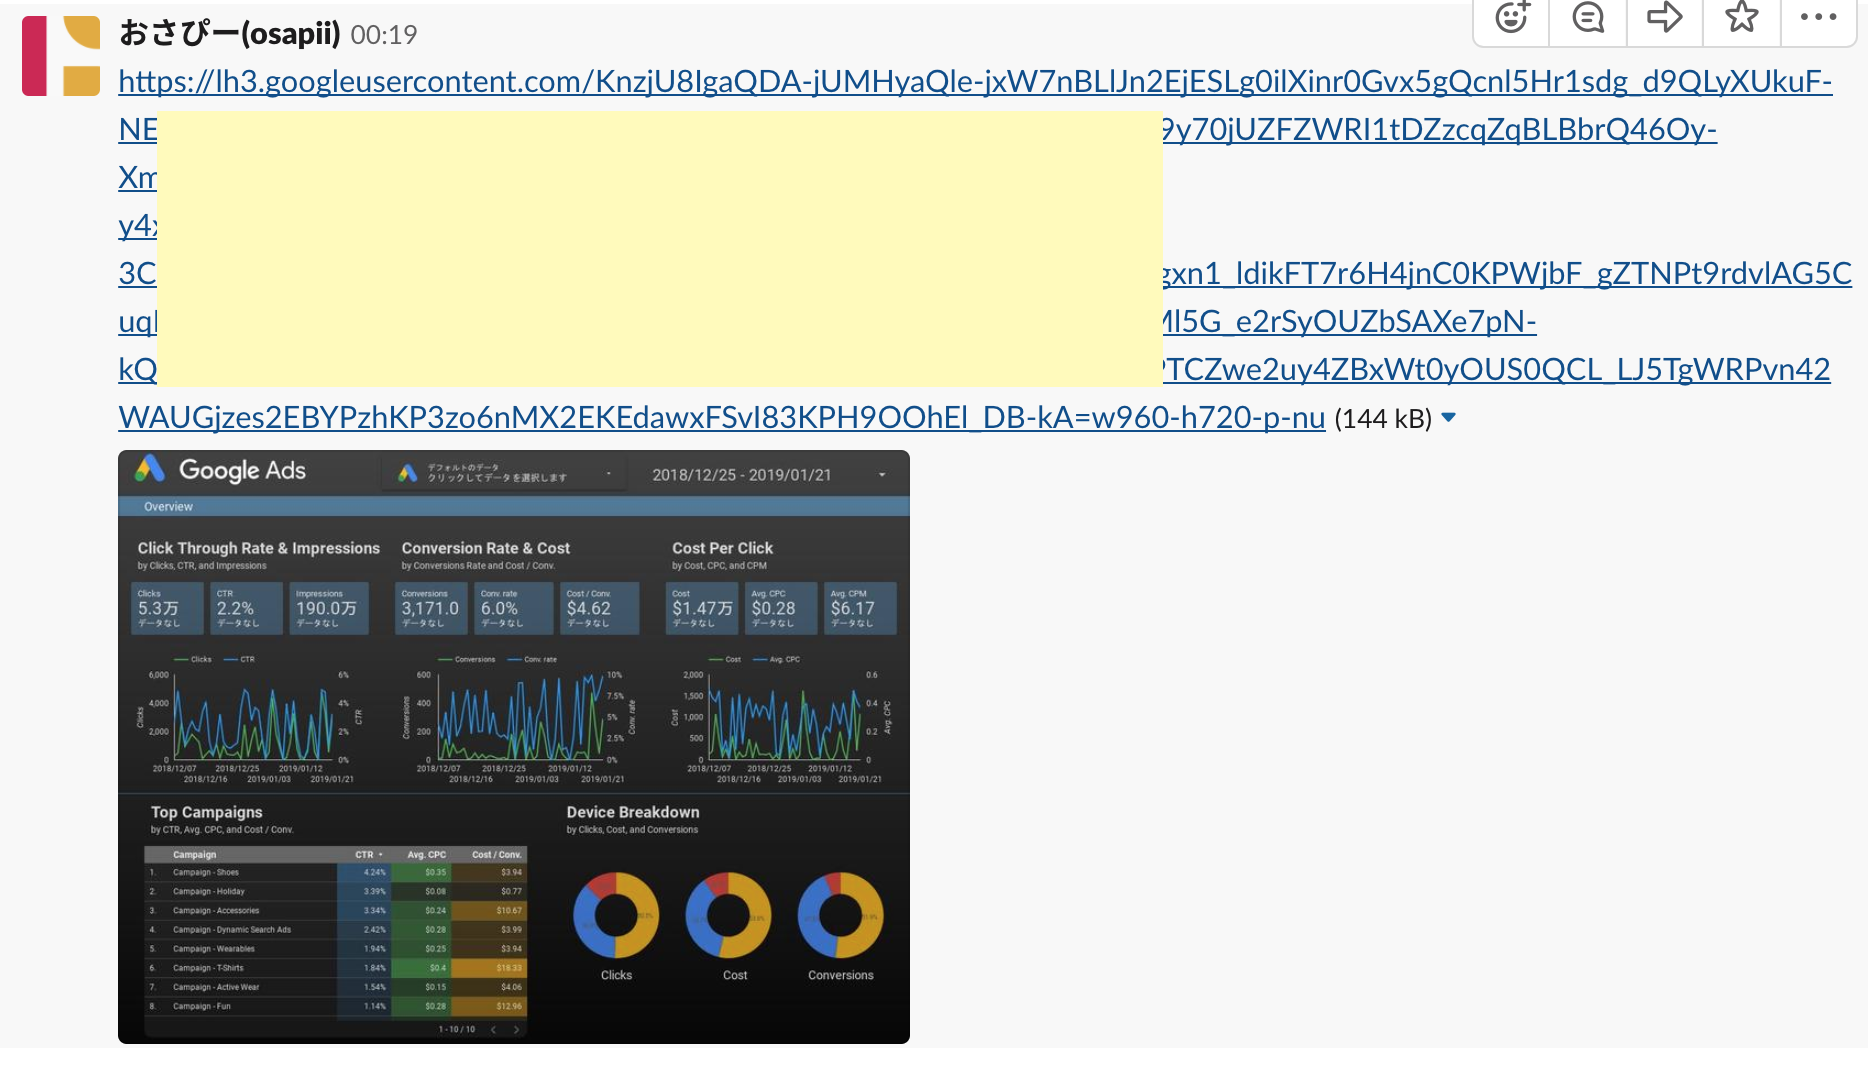Click the Conv. rate 6.0% scorecard
The image size is (1868, 1066).
pos(514,608)
